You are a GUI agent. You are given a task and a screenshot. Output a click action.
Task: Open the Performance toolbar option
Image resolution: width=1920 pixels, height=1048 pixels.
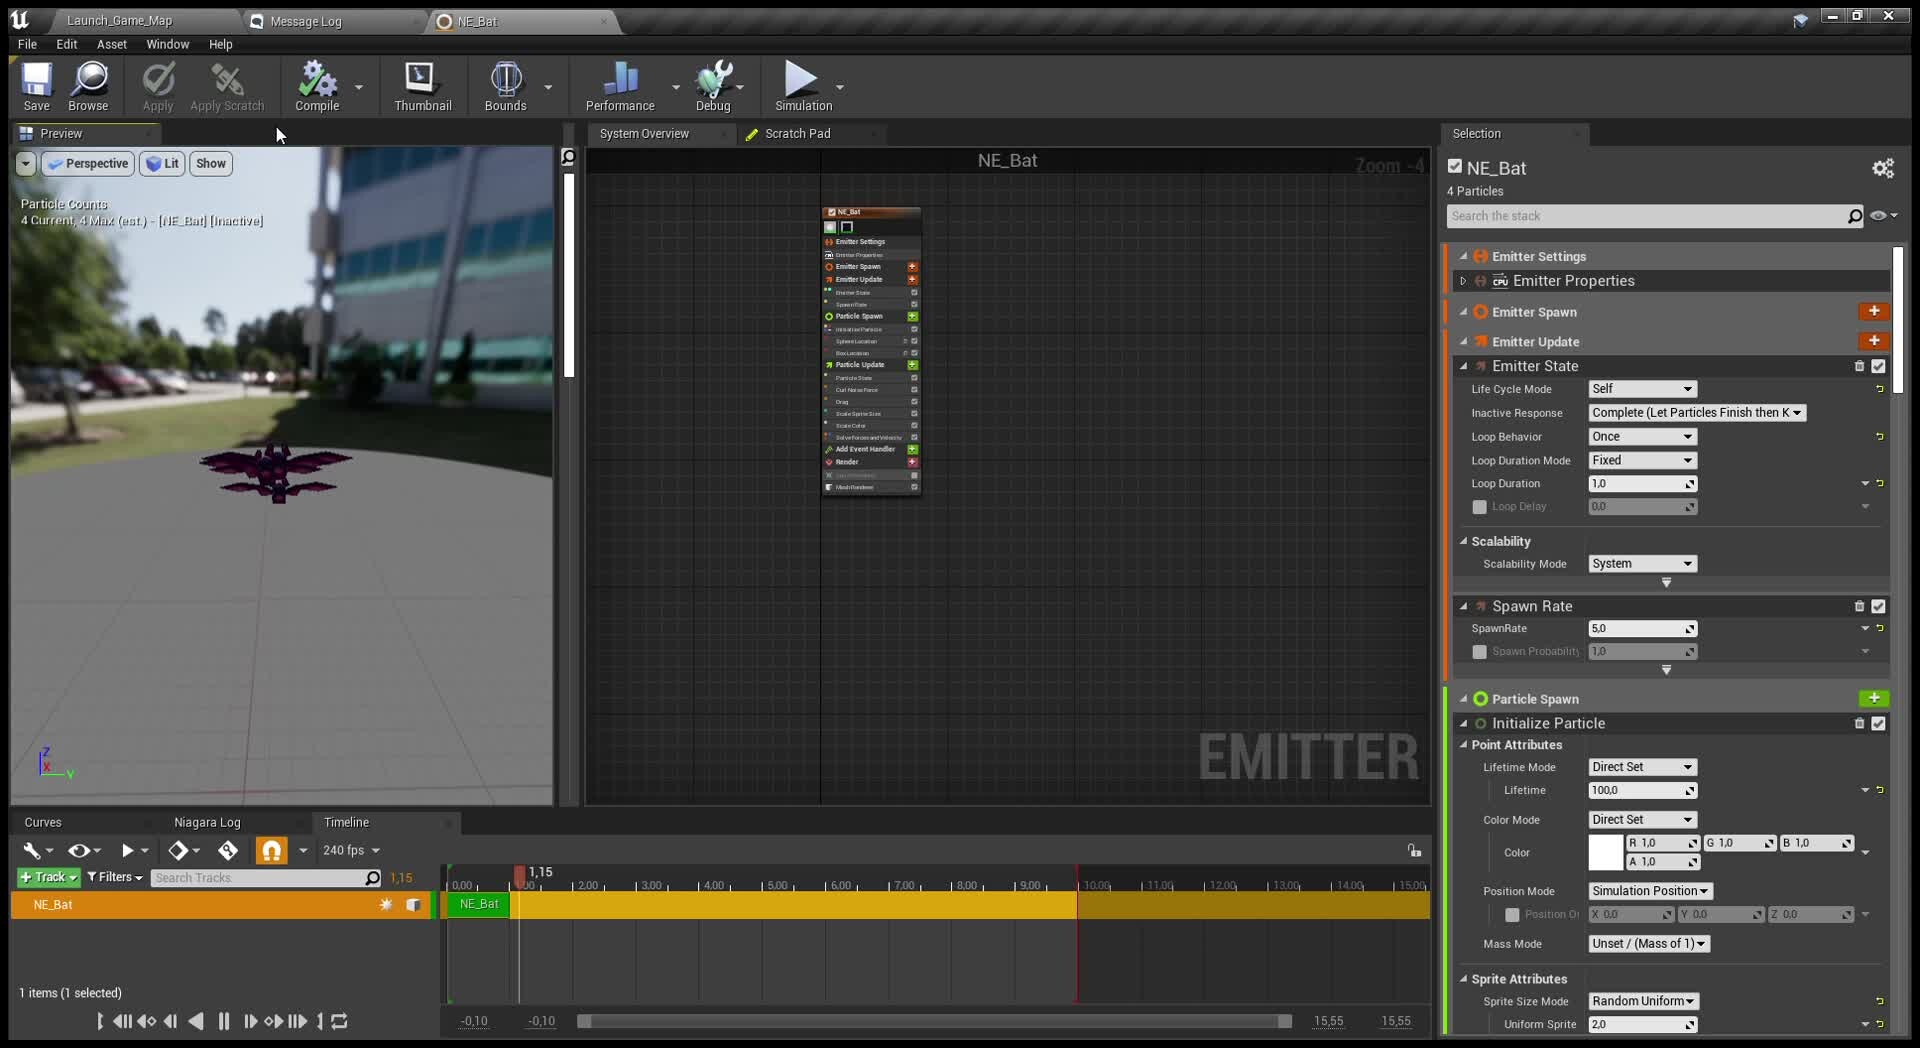click(x=620, y=86)
